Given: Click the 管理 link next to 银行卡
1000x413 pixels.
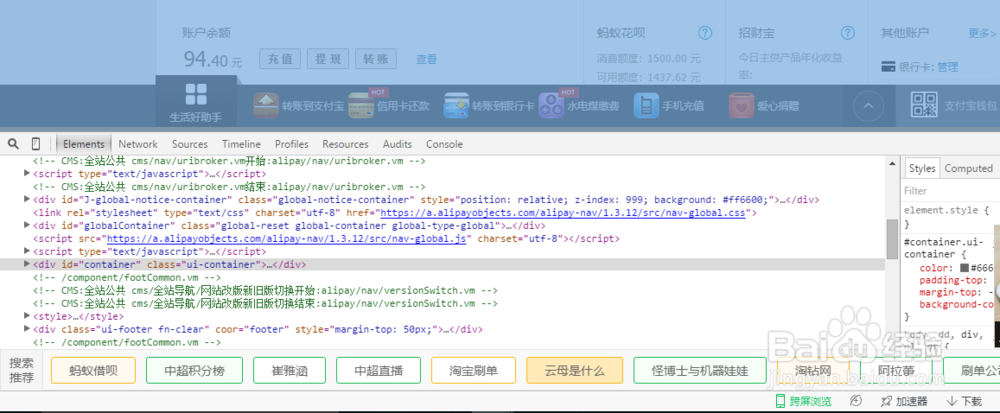Looking at the screenshot, I should click(948, 67).
